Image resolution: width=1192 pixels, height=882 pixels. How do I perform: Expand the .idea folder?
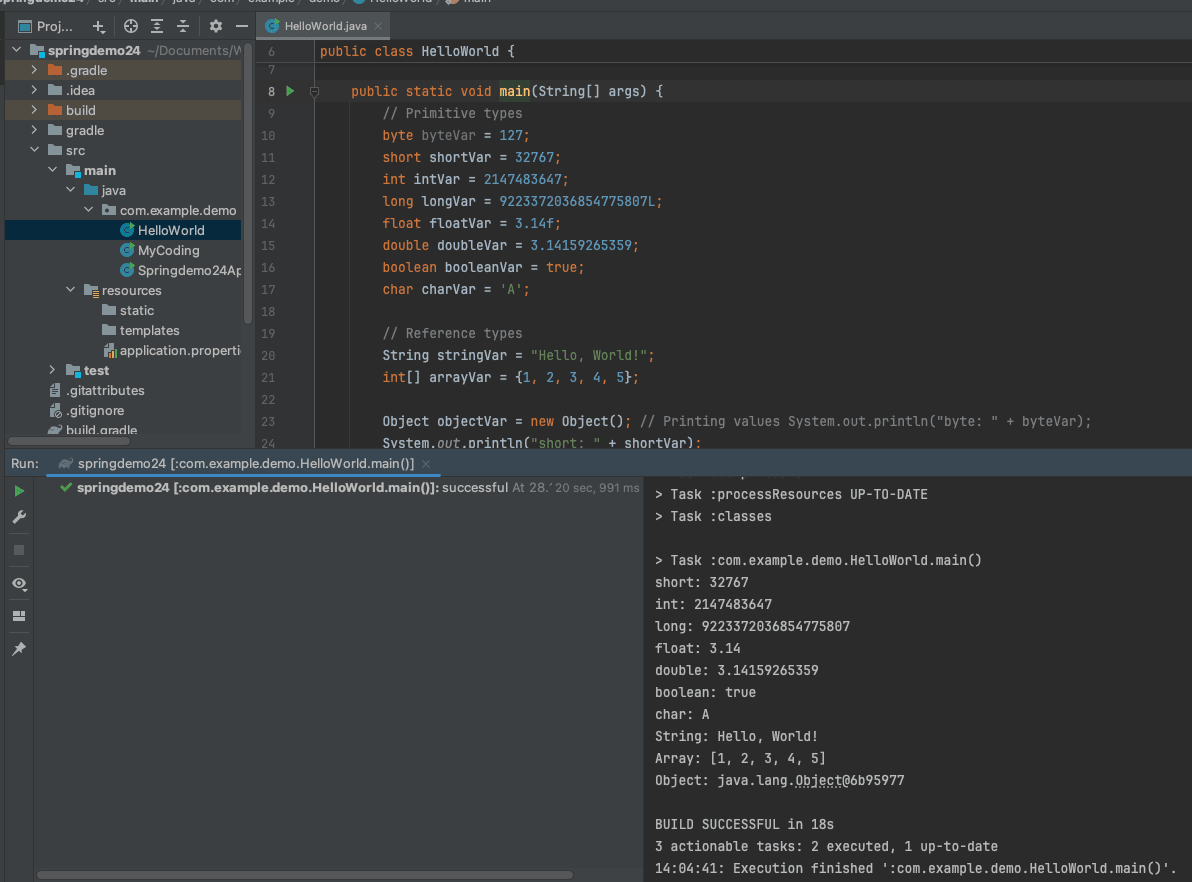pos(34,90)
